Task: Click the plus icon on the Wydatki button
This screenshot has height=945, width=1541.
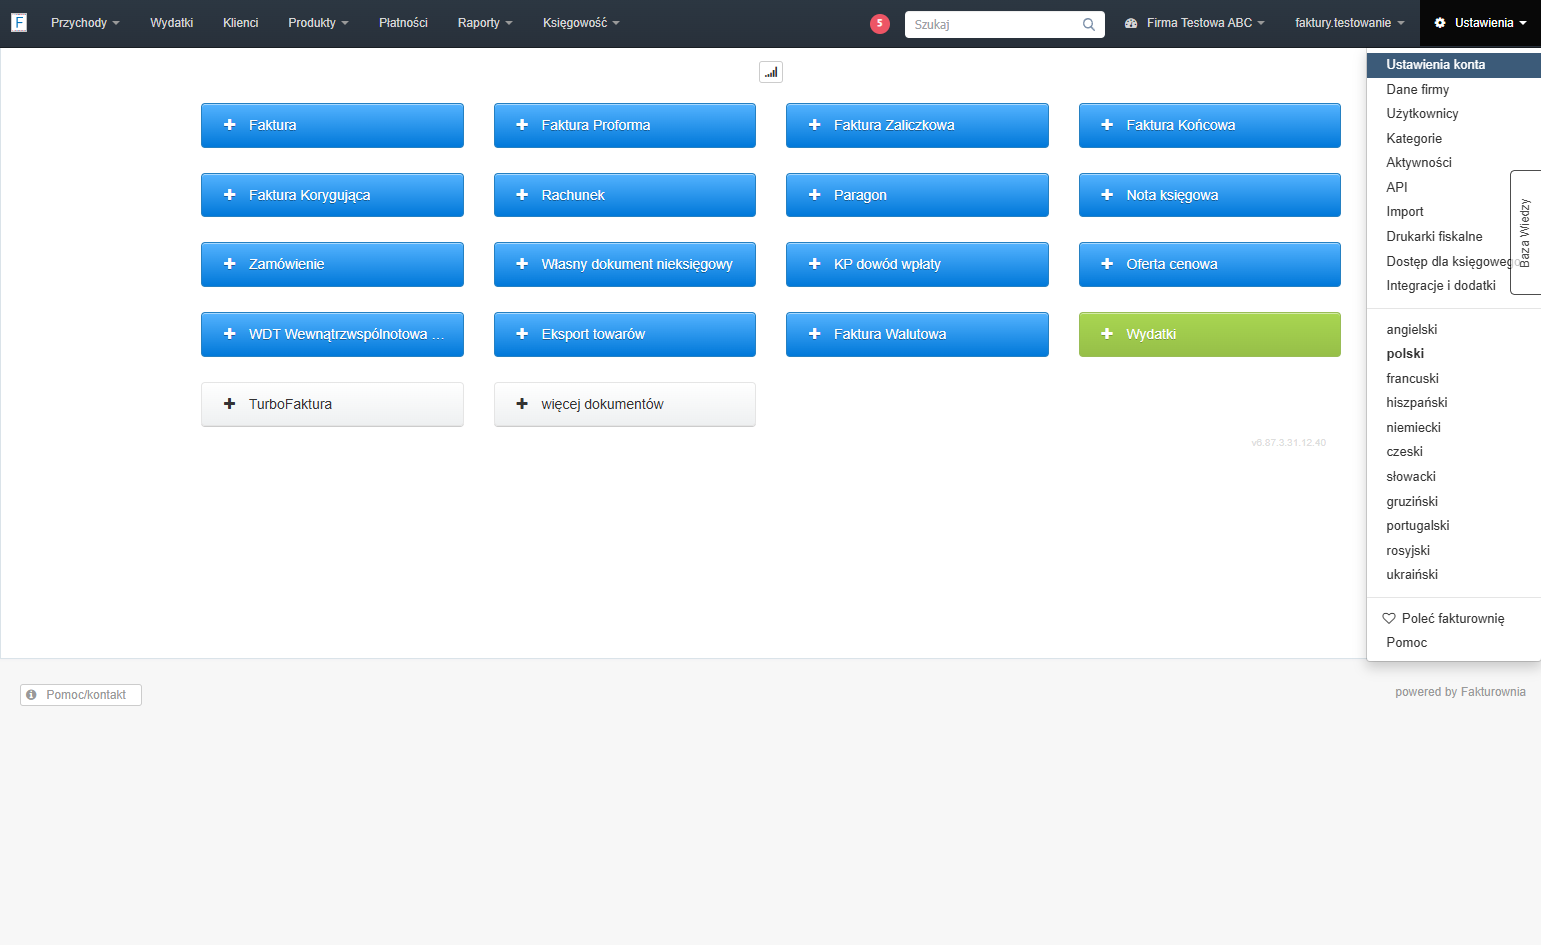Action: (x=1107, y=334)
